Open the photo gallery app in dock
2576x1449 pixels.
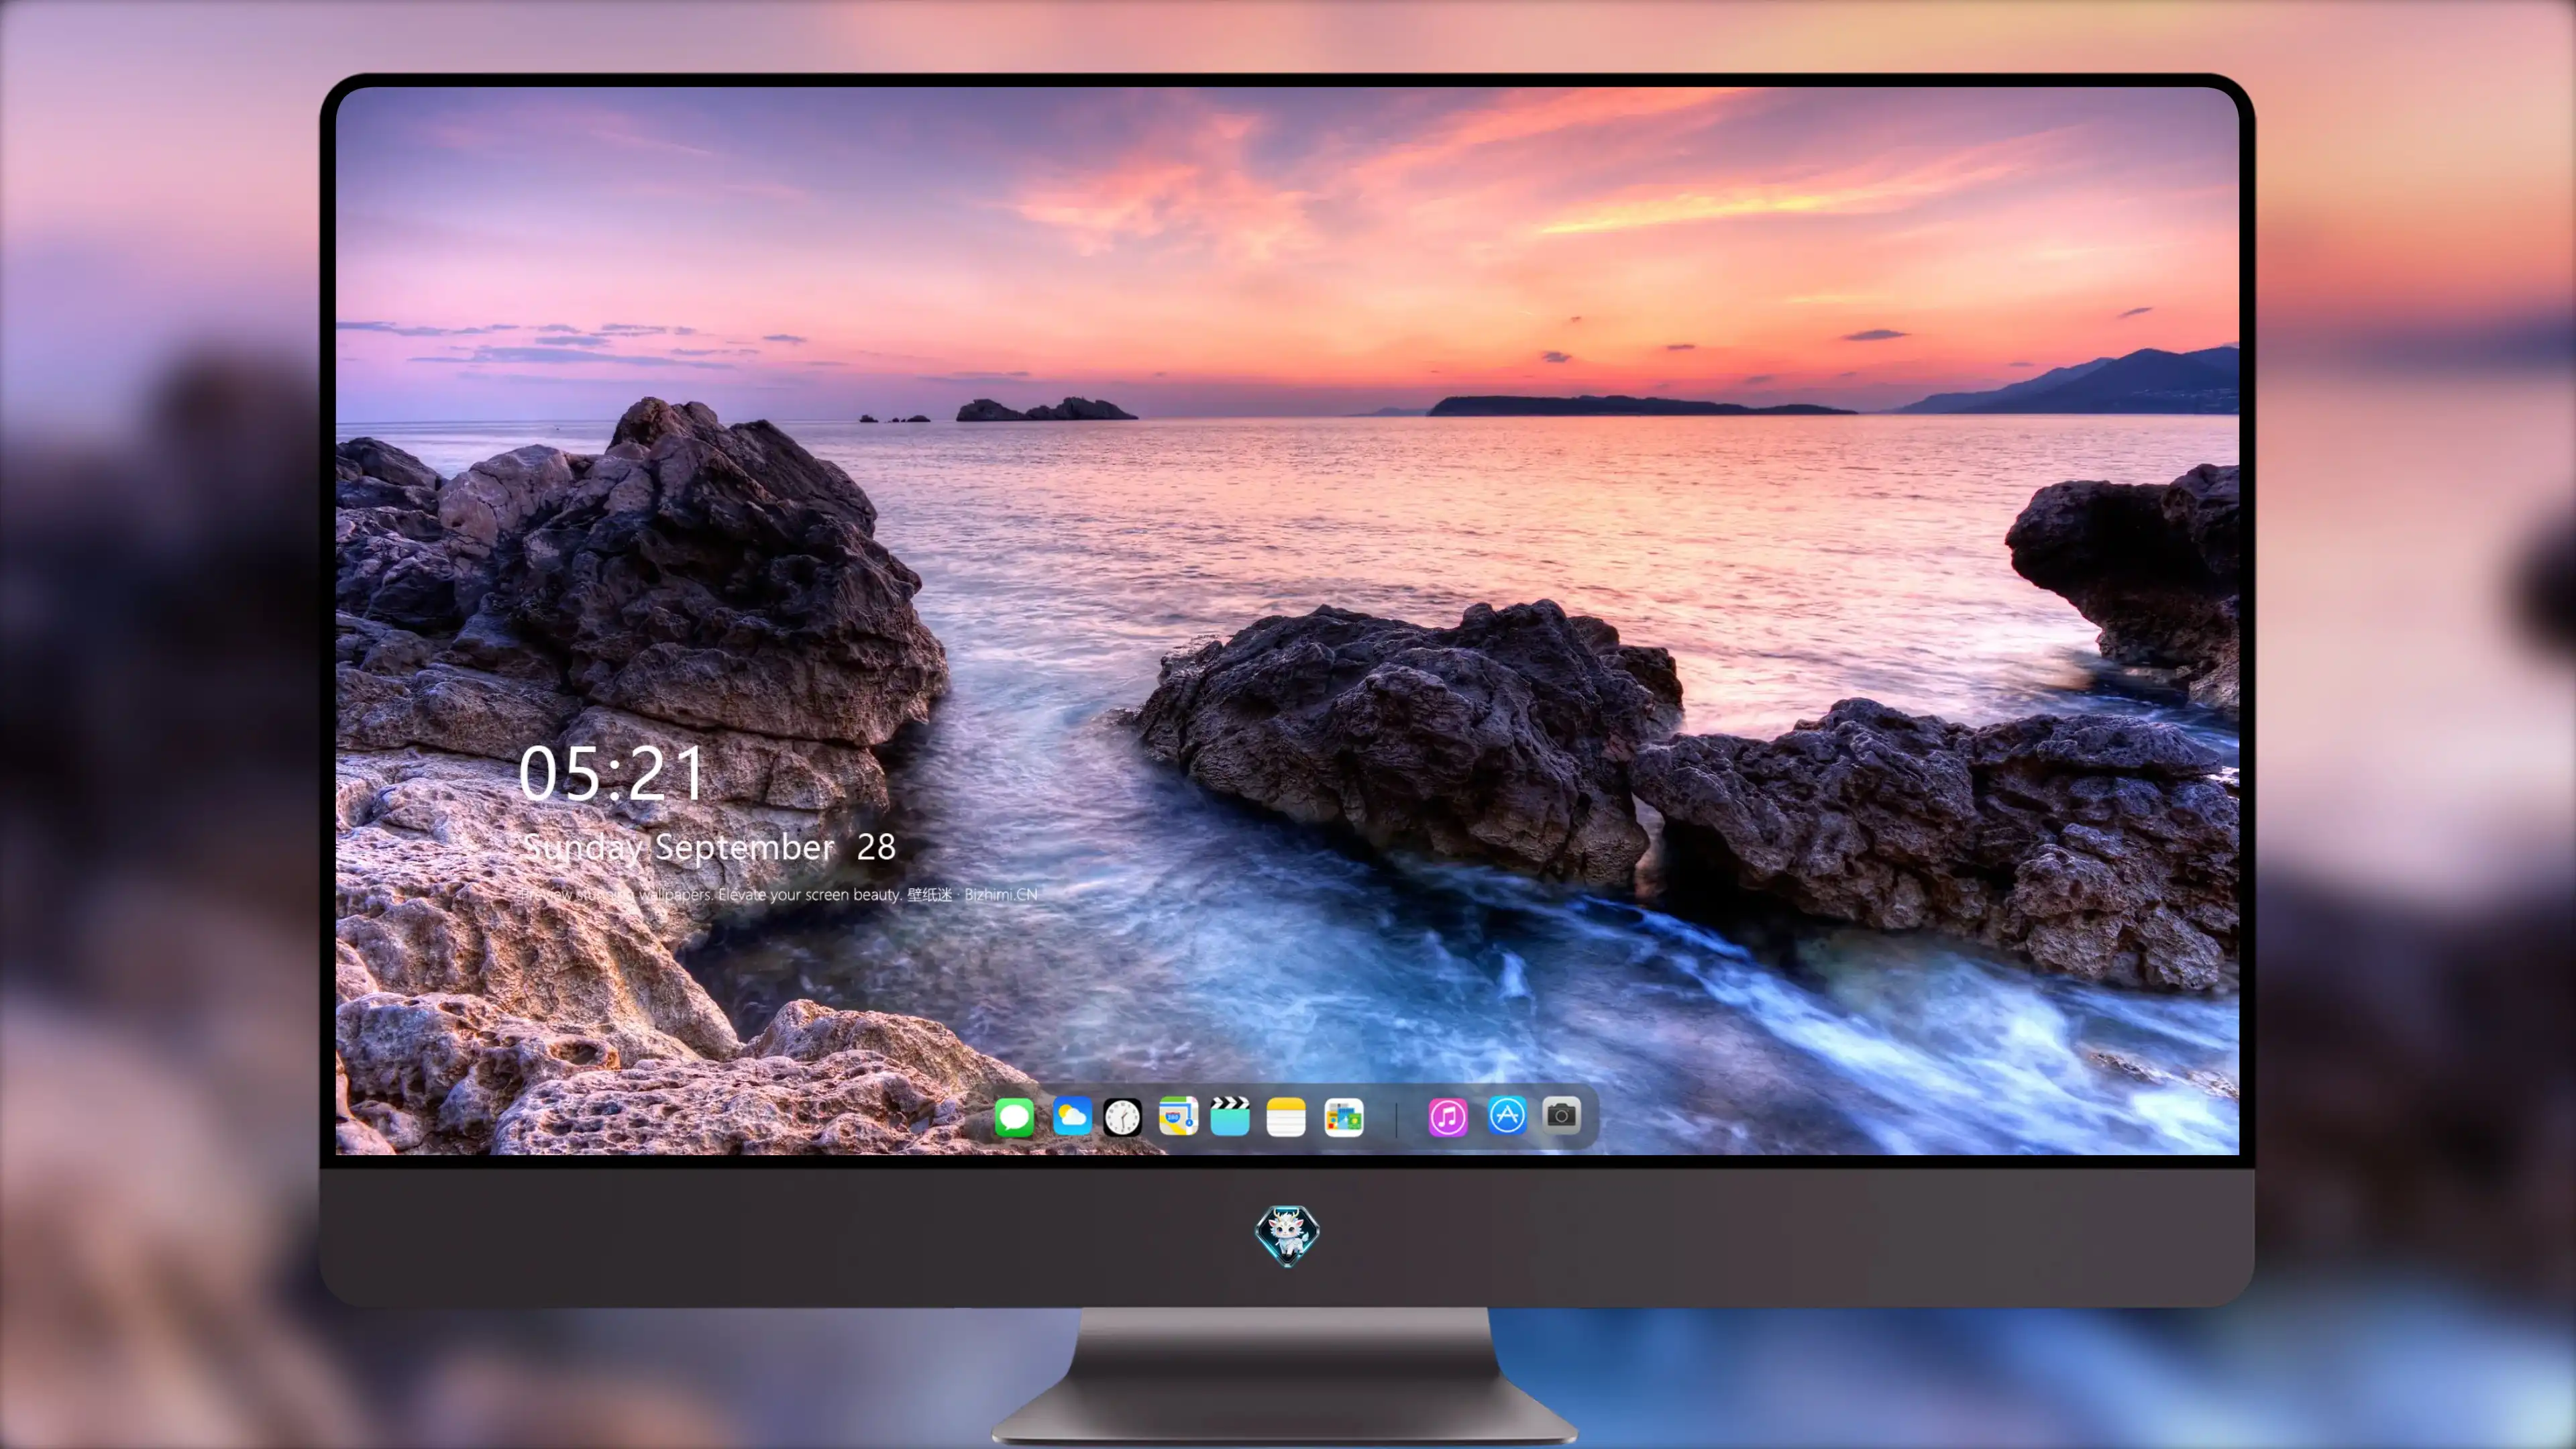coord(1343,1117)
